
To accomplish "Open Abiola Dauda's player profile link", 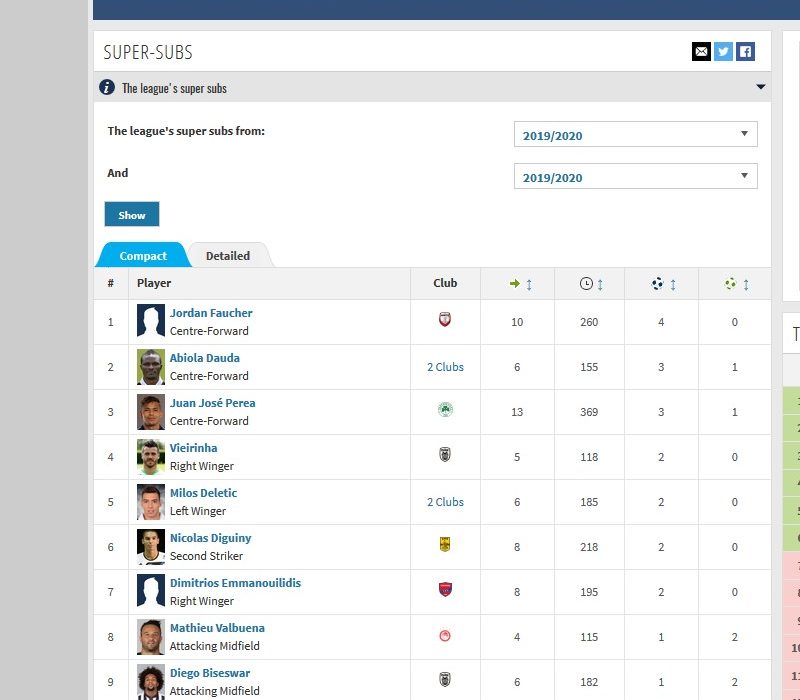I will pos(205,358).
